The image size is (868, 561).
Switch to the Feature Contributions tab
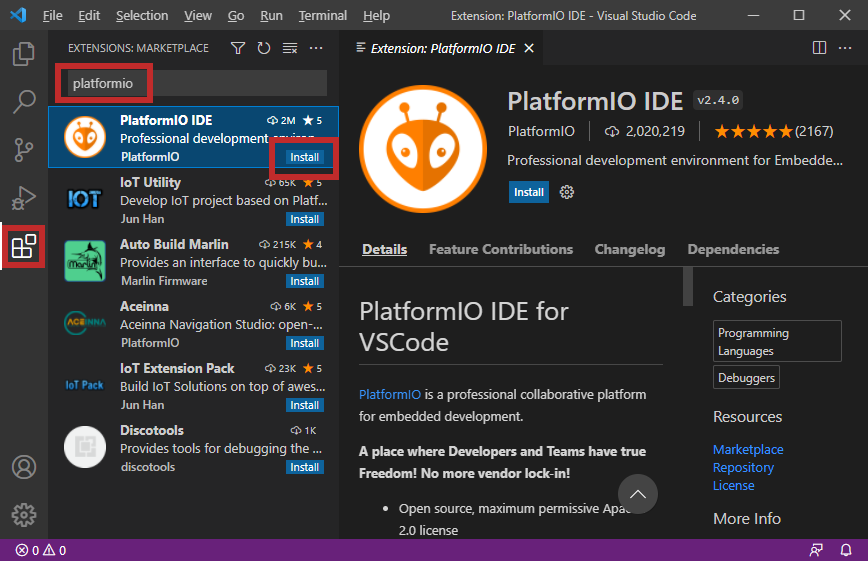pyautogui.click(x=501, y=249)
